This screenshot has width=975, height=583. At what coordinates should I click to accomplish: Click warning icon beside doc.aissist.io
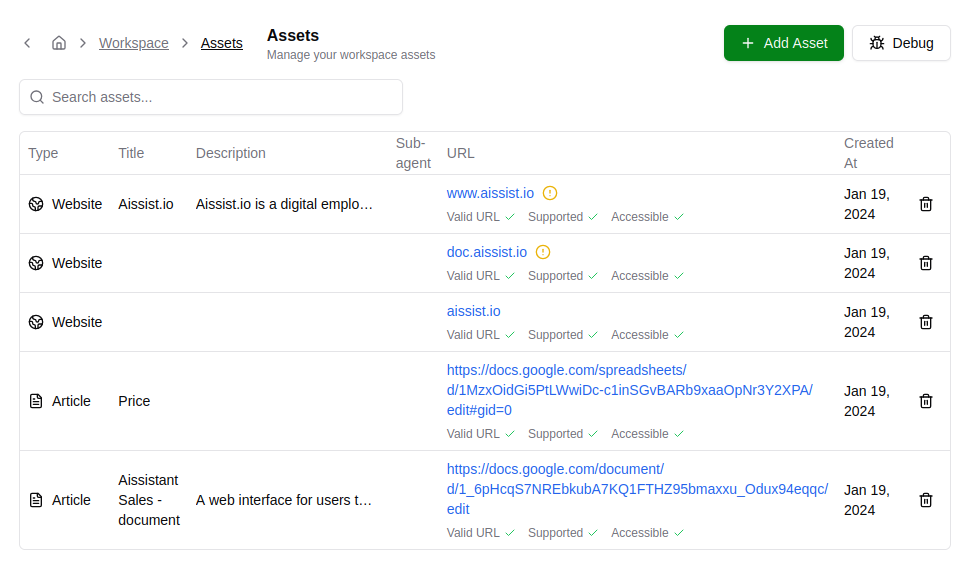coord(543,252)
